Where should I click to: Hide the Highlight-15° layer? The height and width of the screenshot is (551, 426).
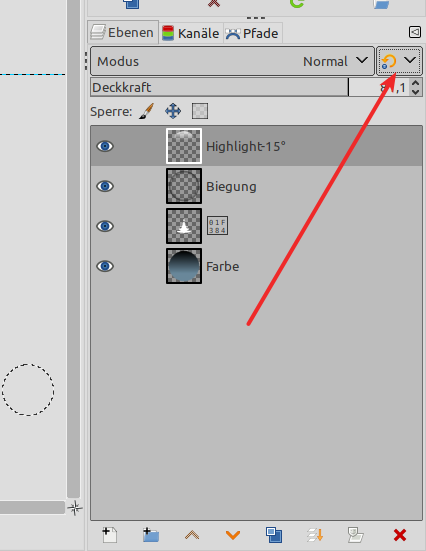105,146
